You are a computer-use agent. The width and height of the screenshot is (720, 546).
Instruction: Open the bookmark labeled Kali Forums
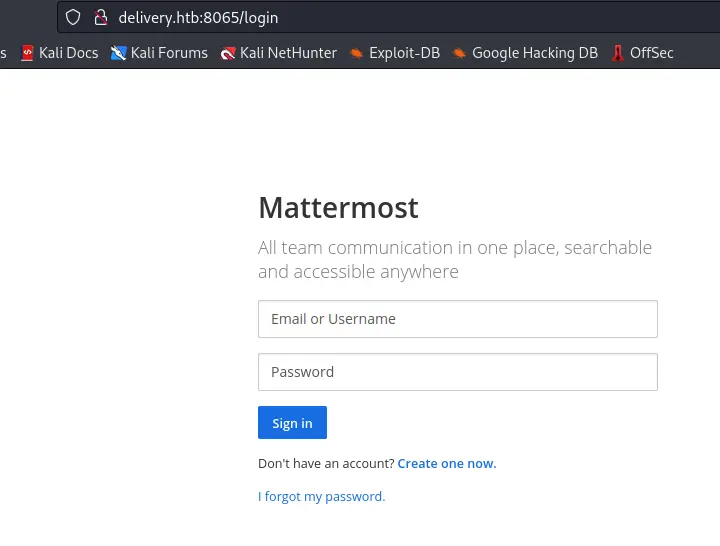click(169, 53)
